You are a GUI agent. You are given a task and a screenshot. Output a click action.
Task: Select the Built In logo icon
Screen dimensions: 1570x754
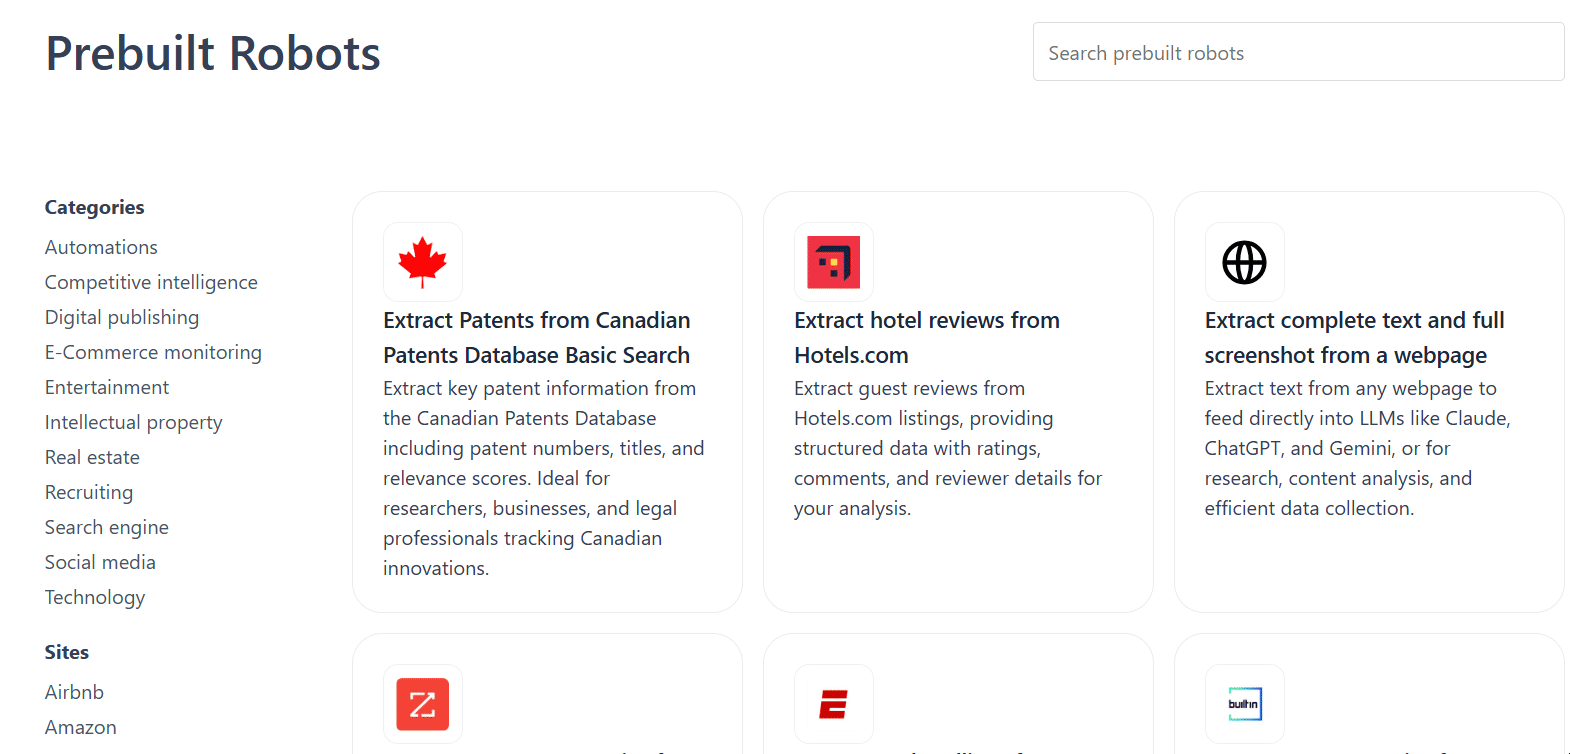(1244, 704)
